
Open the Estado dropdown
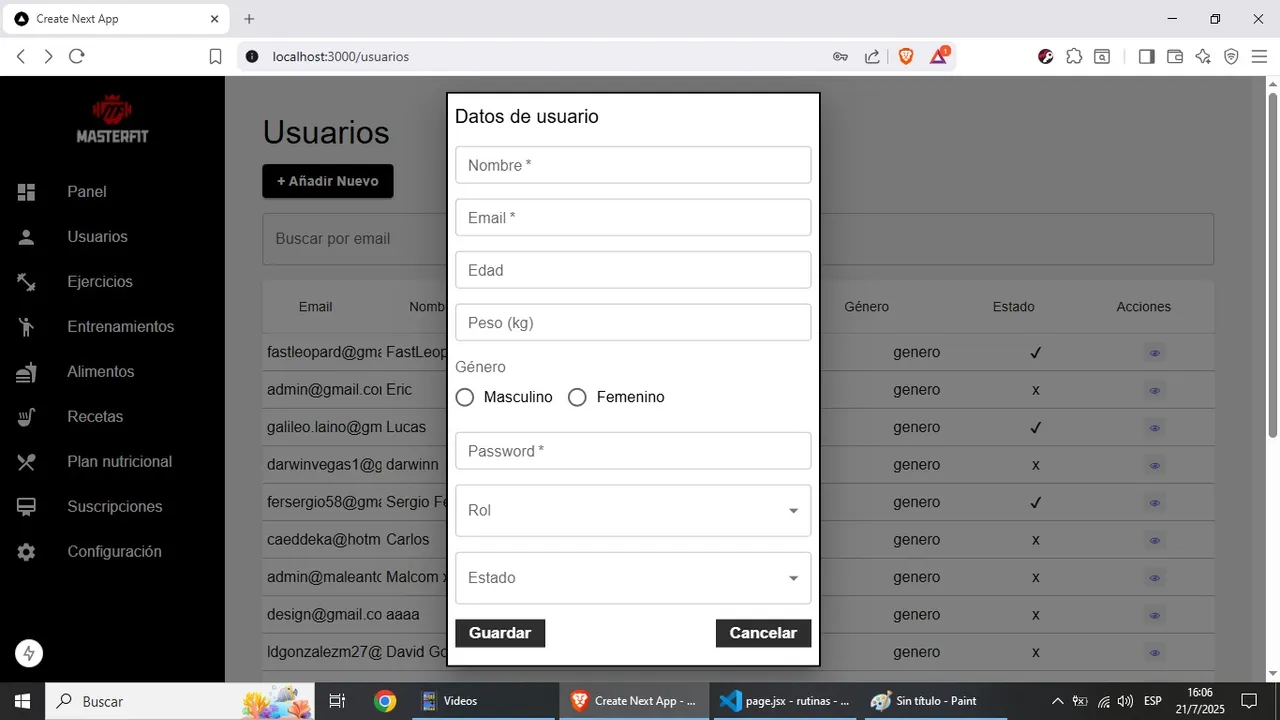[633, 578]
